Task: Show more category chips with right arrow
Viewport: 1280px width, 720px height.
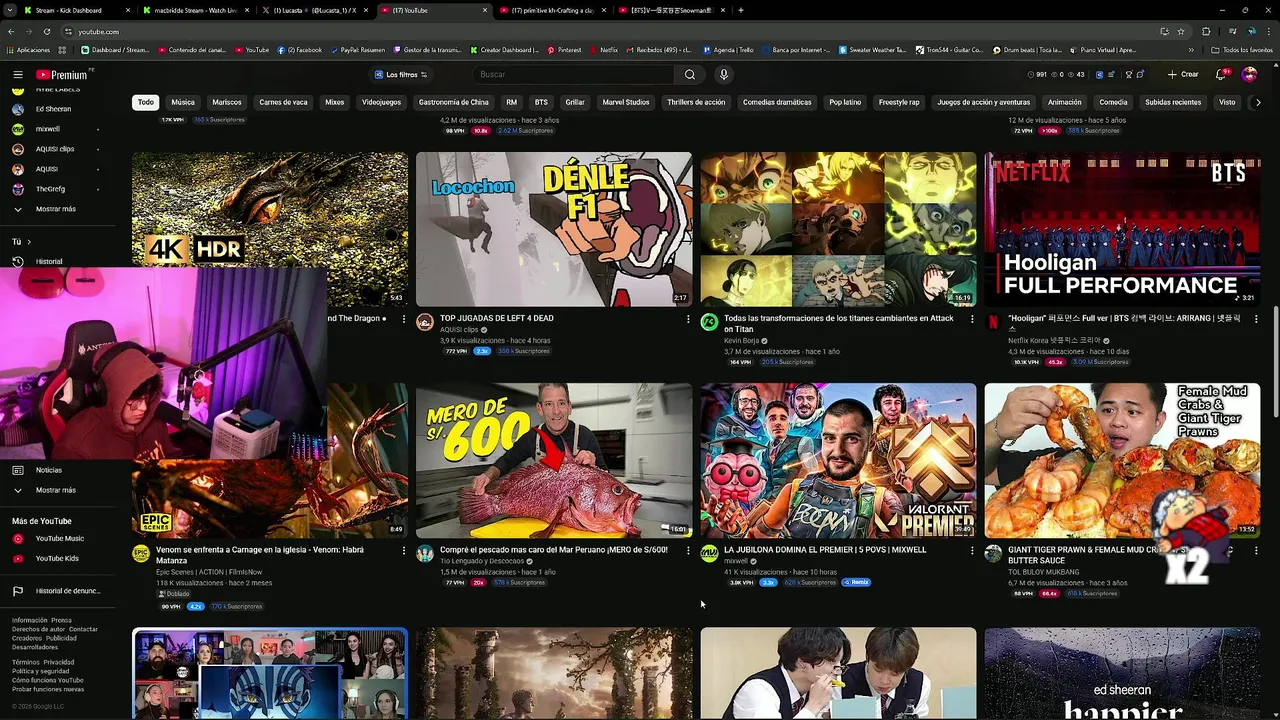Action: tap(1257, 102)
